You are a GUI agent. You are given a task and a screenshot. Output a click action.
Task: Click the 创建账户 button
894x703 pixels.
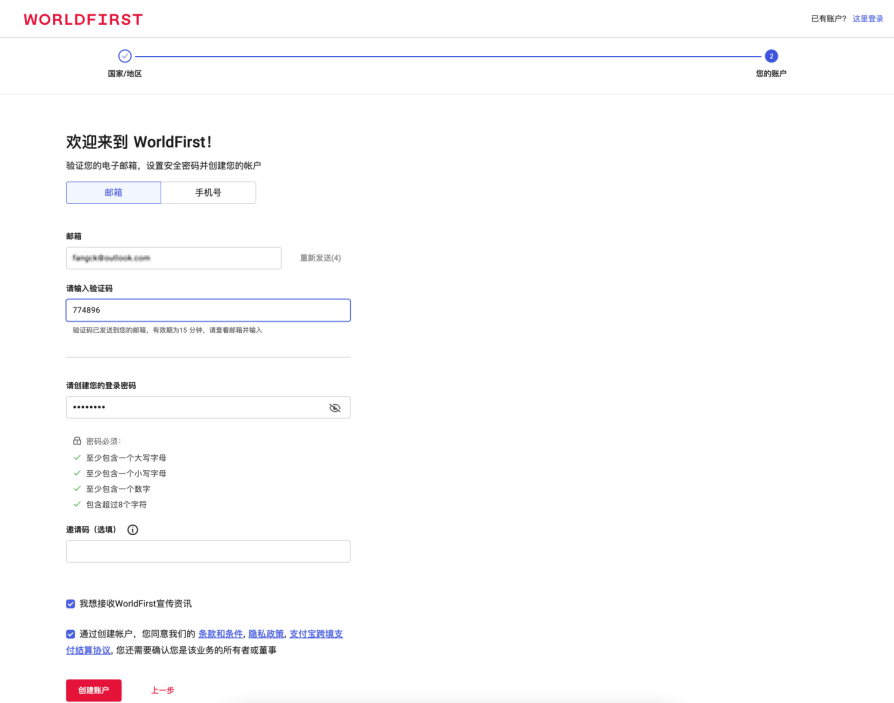[93, 689]
